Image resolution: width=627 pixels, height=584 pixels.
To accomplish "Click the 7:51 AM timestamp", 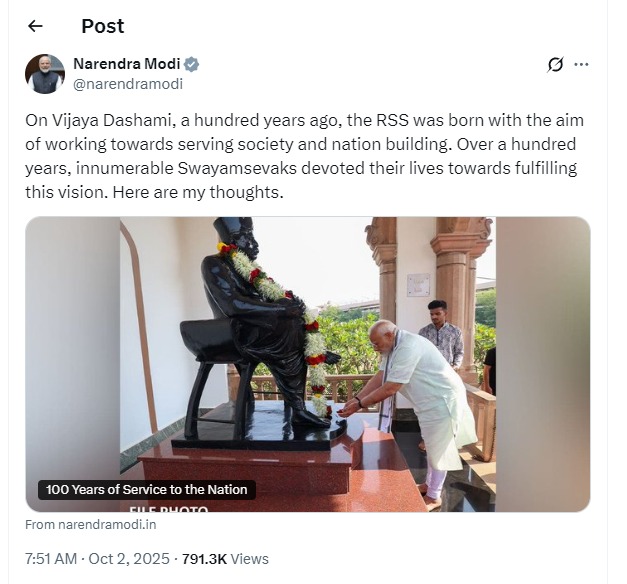I will point(51,559).
